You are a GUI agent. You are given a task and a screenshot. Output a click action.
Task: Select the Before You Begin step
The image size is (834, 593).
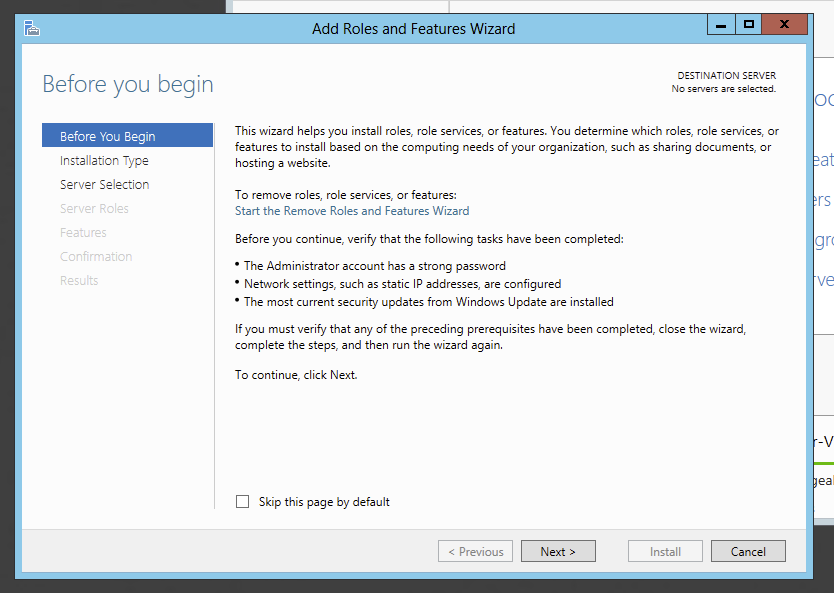(x=107, y=137)
